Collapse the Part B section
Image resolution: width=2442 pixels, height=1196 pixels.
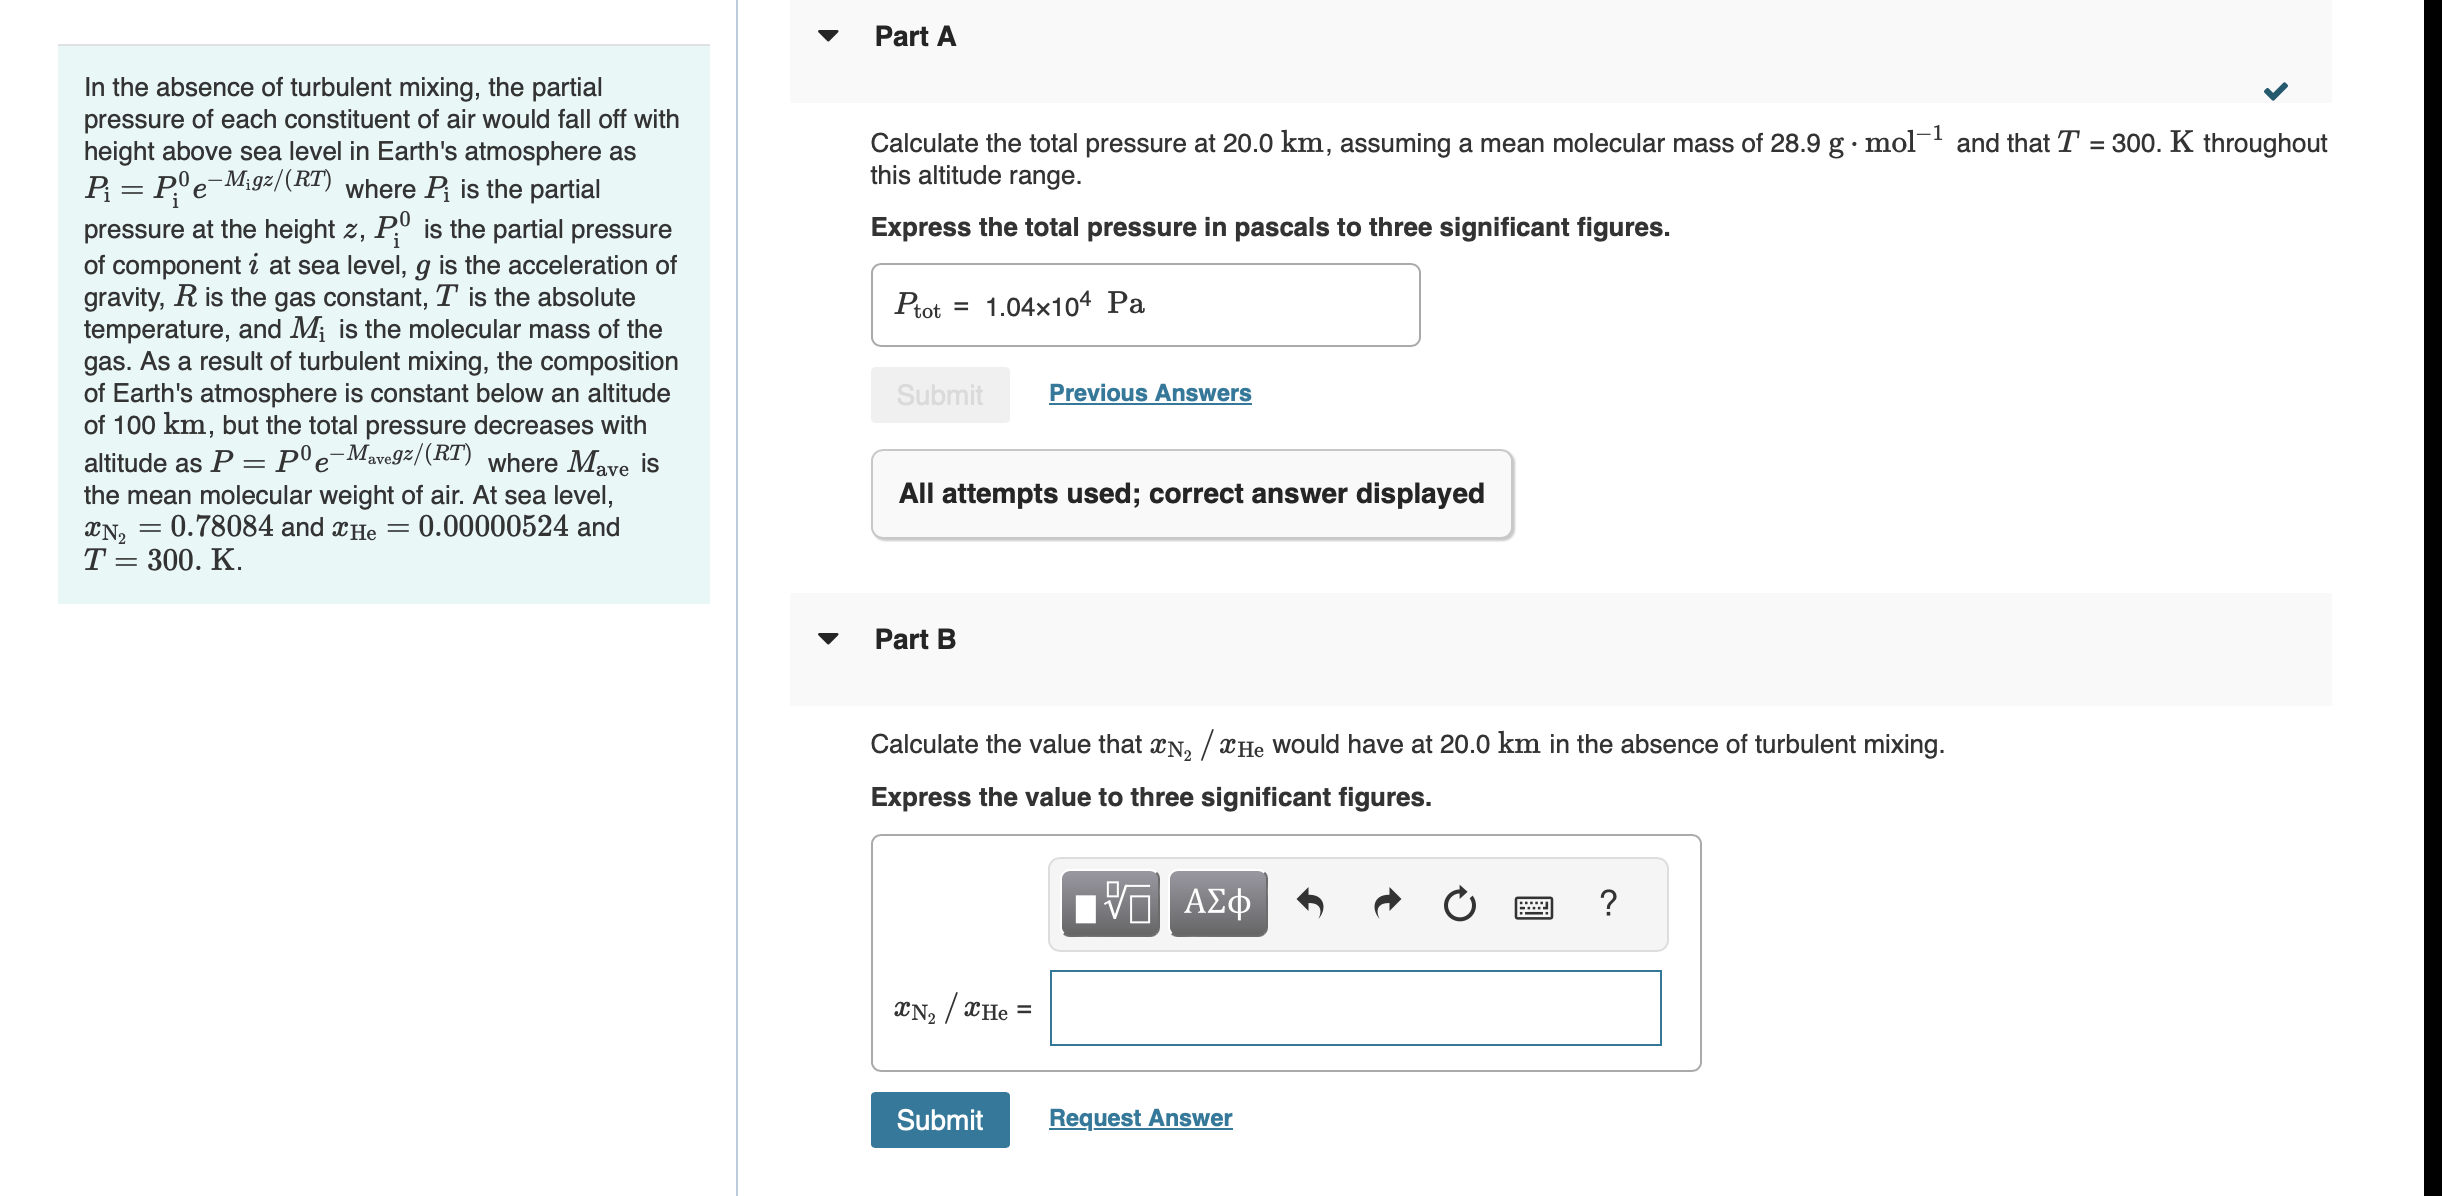(x=826, y=638)
